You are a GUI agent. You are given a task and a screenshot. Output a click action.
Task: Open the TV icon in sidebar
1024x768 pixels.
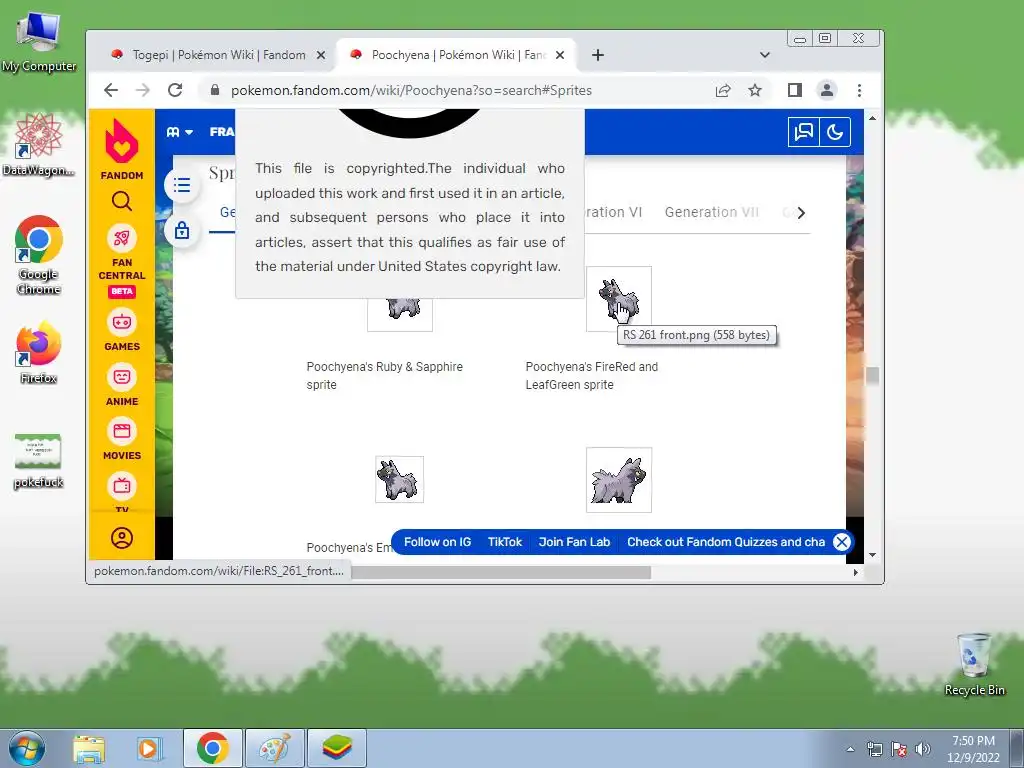click(x=121, y=486)
